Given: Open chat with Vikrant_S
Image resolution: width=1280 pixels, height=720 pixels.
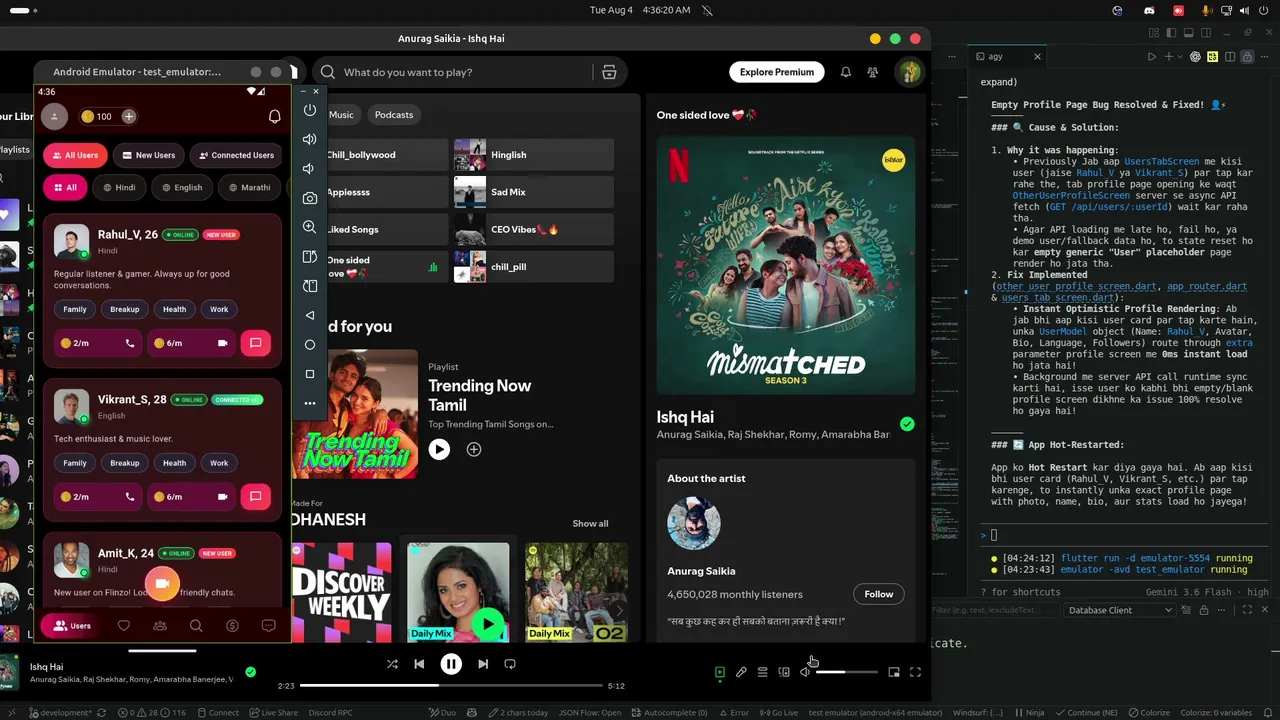Looking at the screenshot, I should tap(255, 496).
